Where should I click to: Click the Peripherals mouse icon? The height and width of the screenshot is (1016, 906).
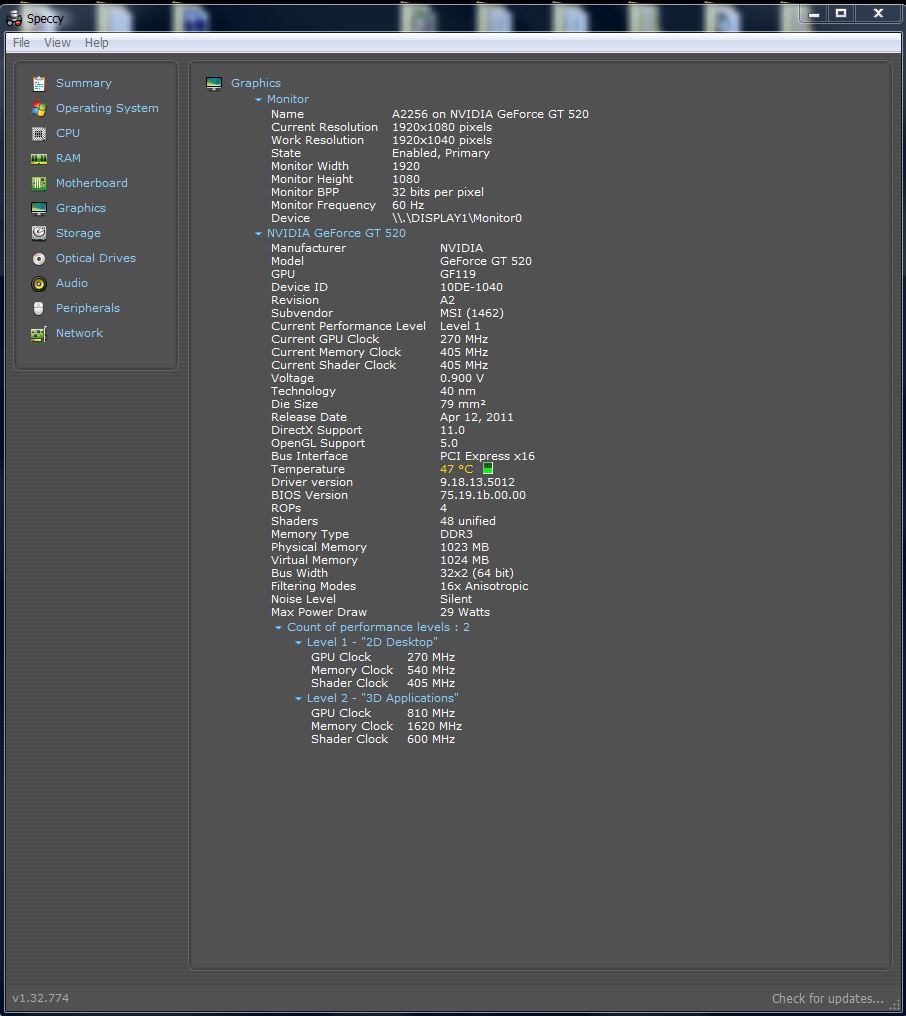pyautogui.click(x=39, y=308)
